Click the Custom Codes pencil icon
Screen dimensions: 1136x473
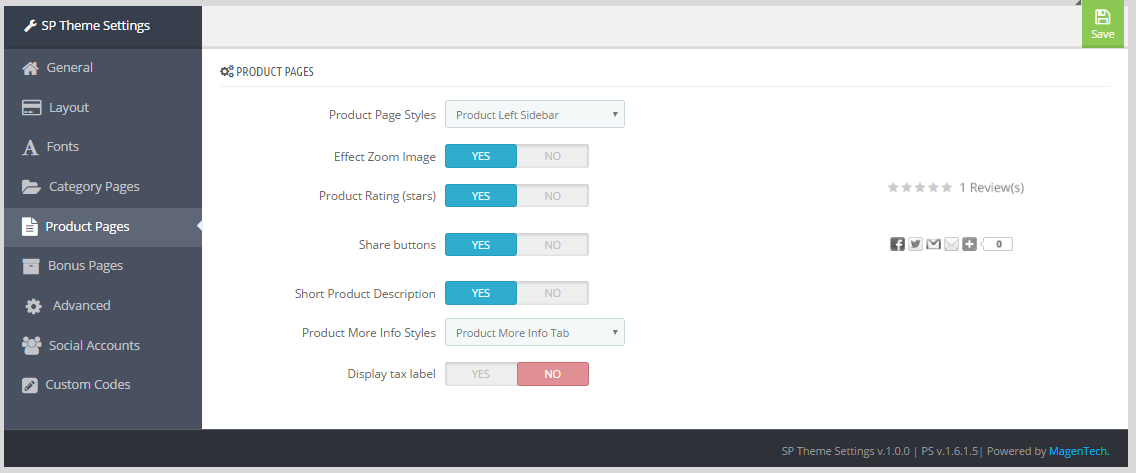30,385
